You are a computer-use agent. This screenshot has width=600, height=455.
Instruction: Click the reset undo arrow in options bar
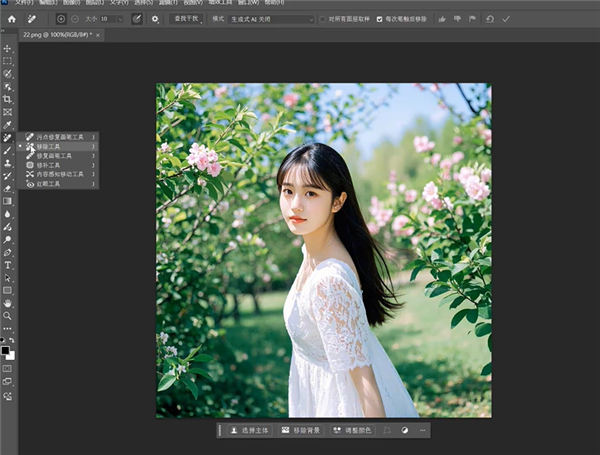[x=490, y=19]
